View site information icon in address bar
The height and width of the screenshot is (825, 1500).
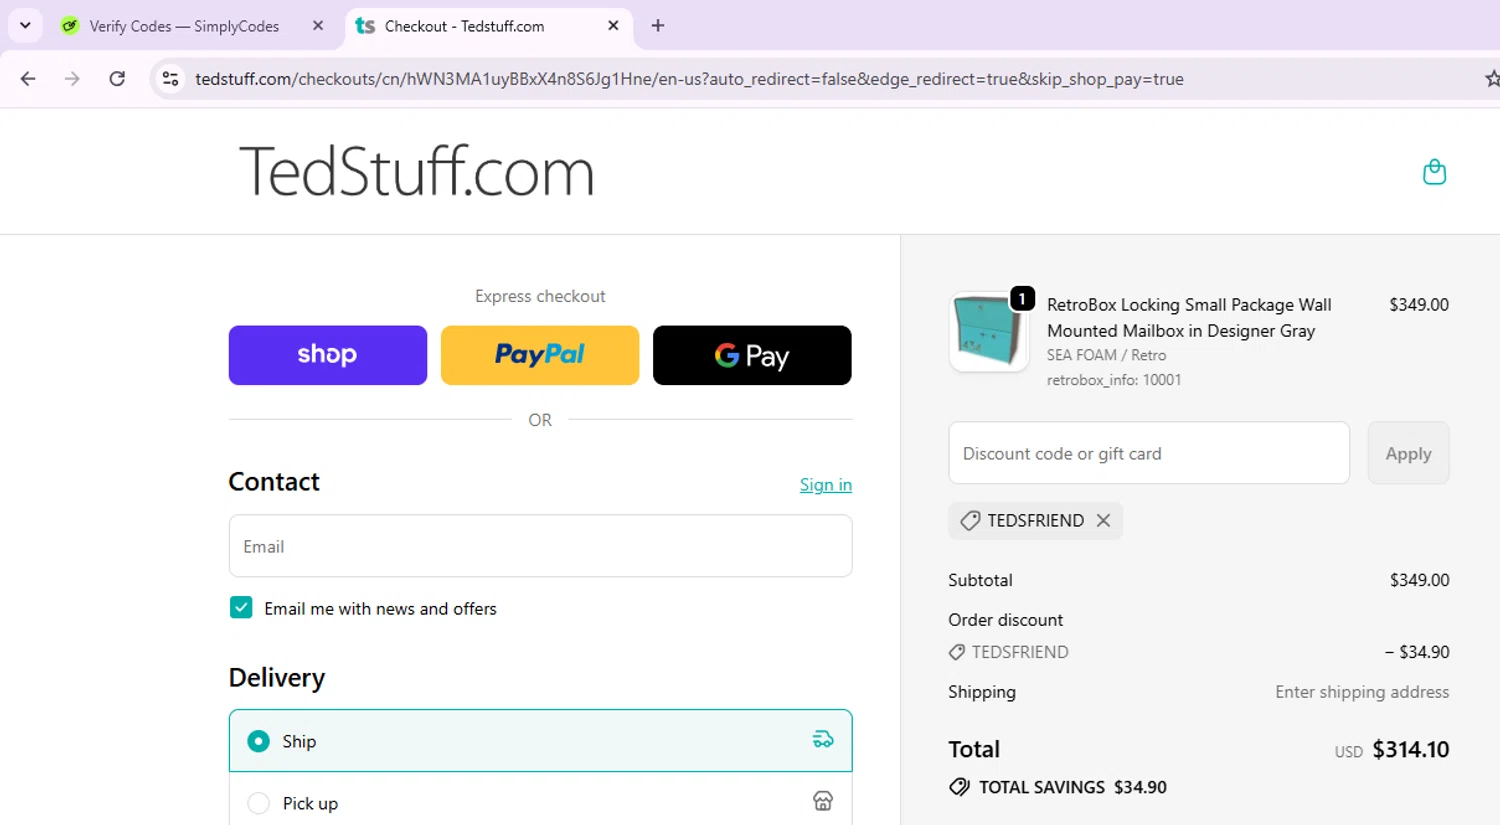pos(171,79)
